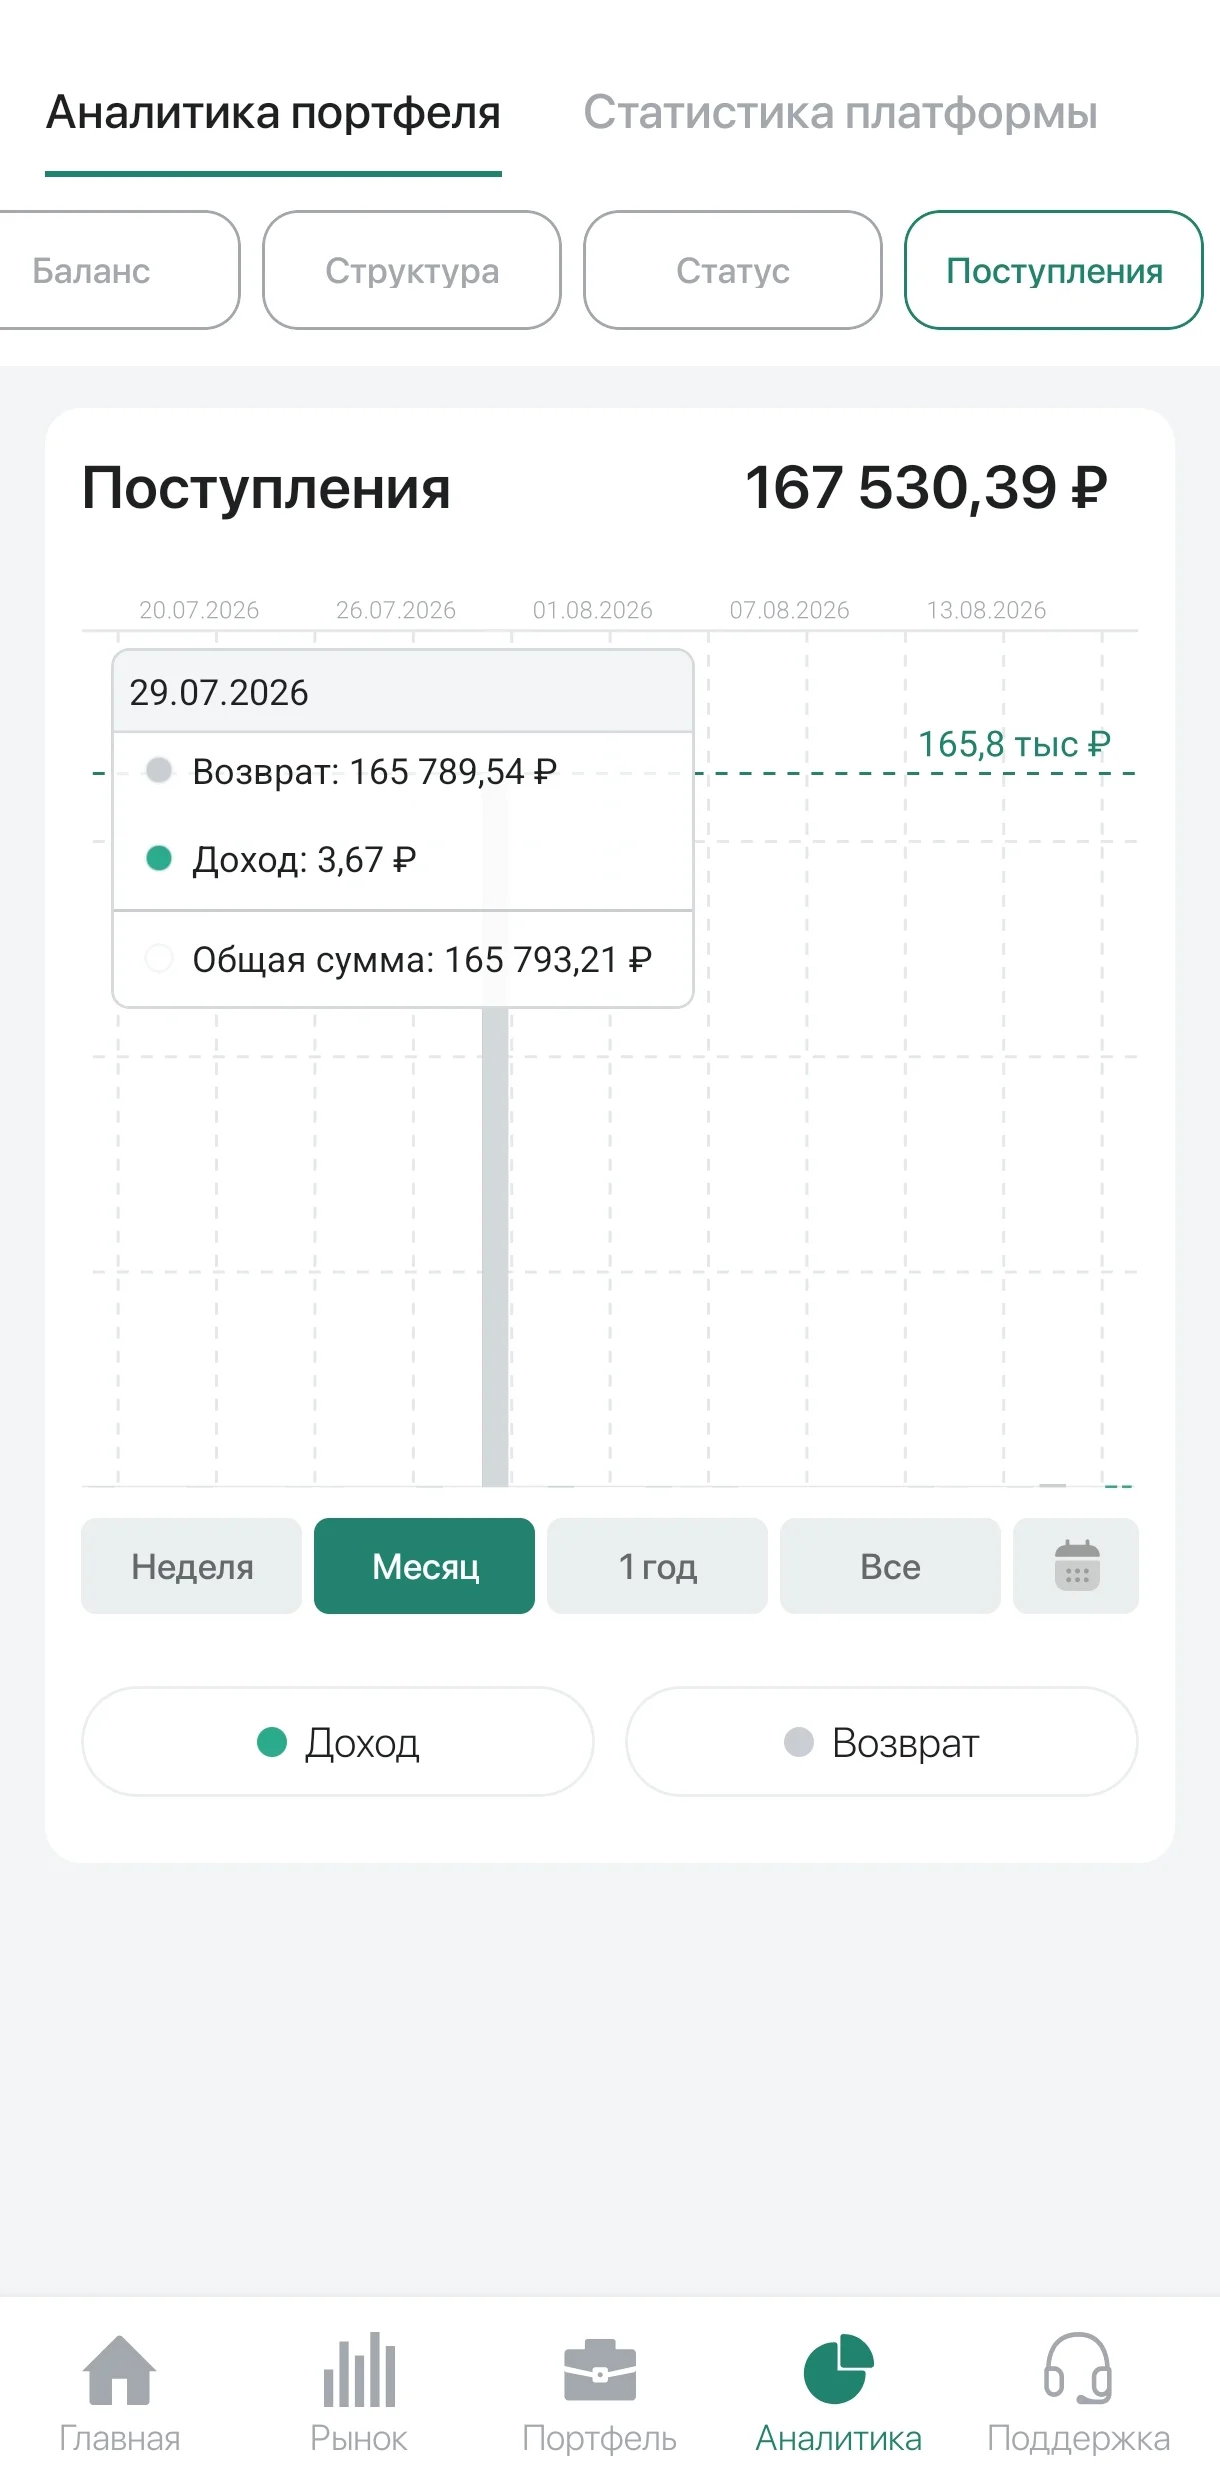
Task: Select the 1 год period
Action: coord(657,1565)
